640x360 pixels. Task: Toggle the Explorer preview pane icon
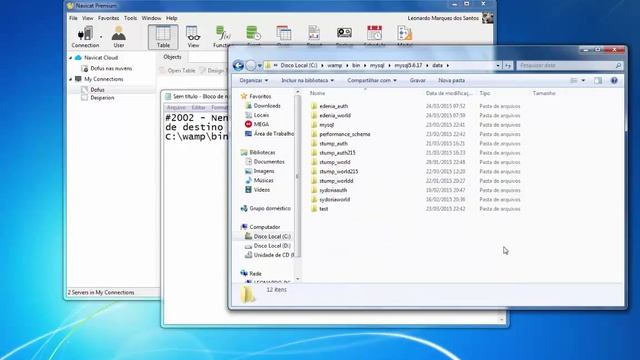point(598,80)
